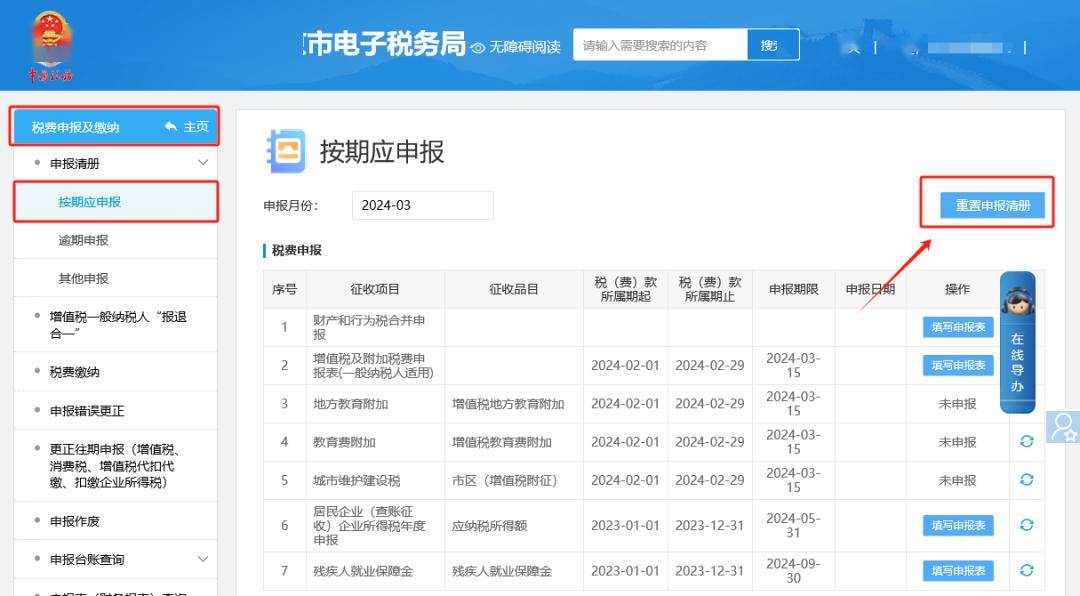Focus the top search input field
The width and height of the screenshot is (1080, 596).
pyautogui.click(x=660, y=45)
